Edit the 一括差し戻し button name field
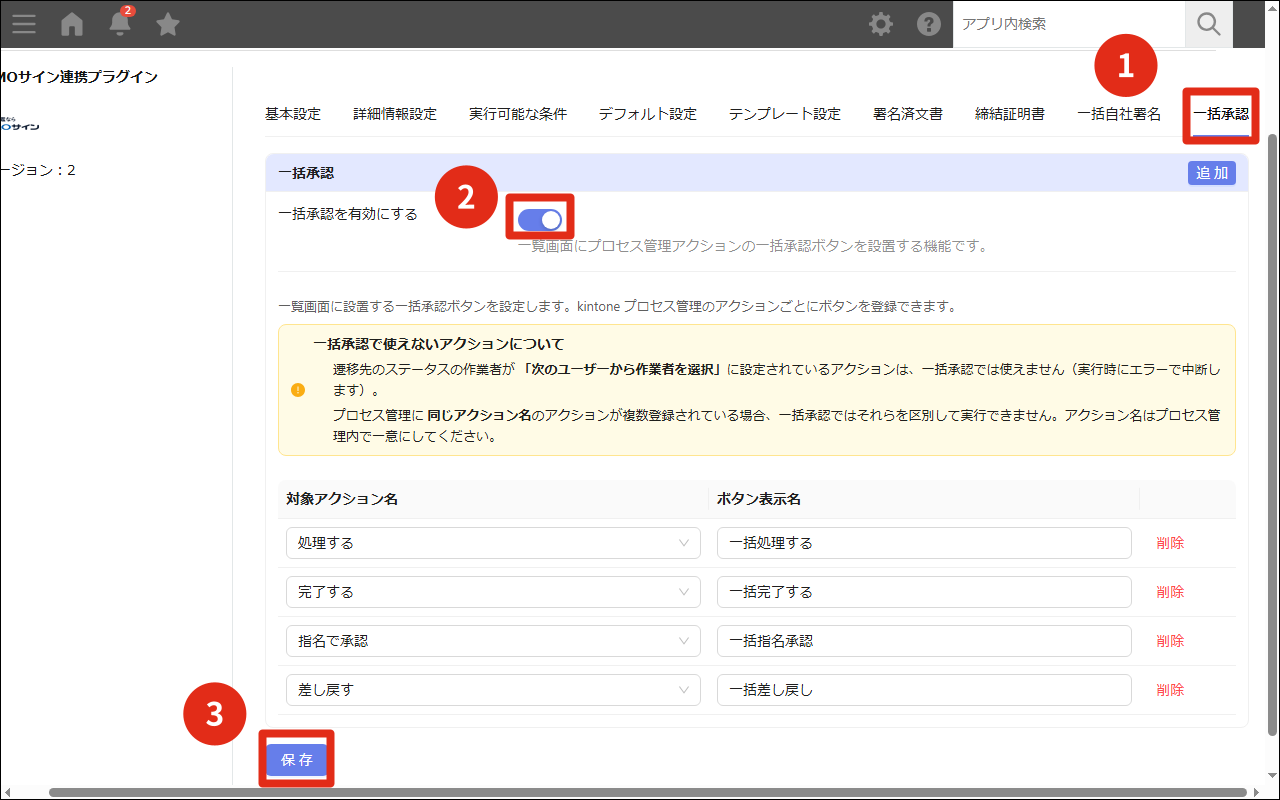Viewport: 1280px width, 800px height. point(924,690)
